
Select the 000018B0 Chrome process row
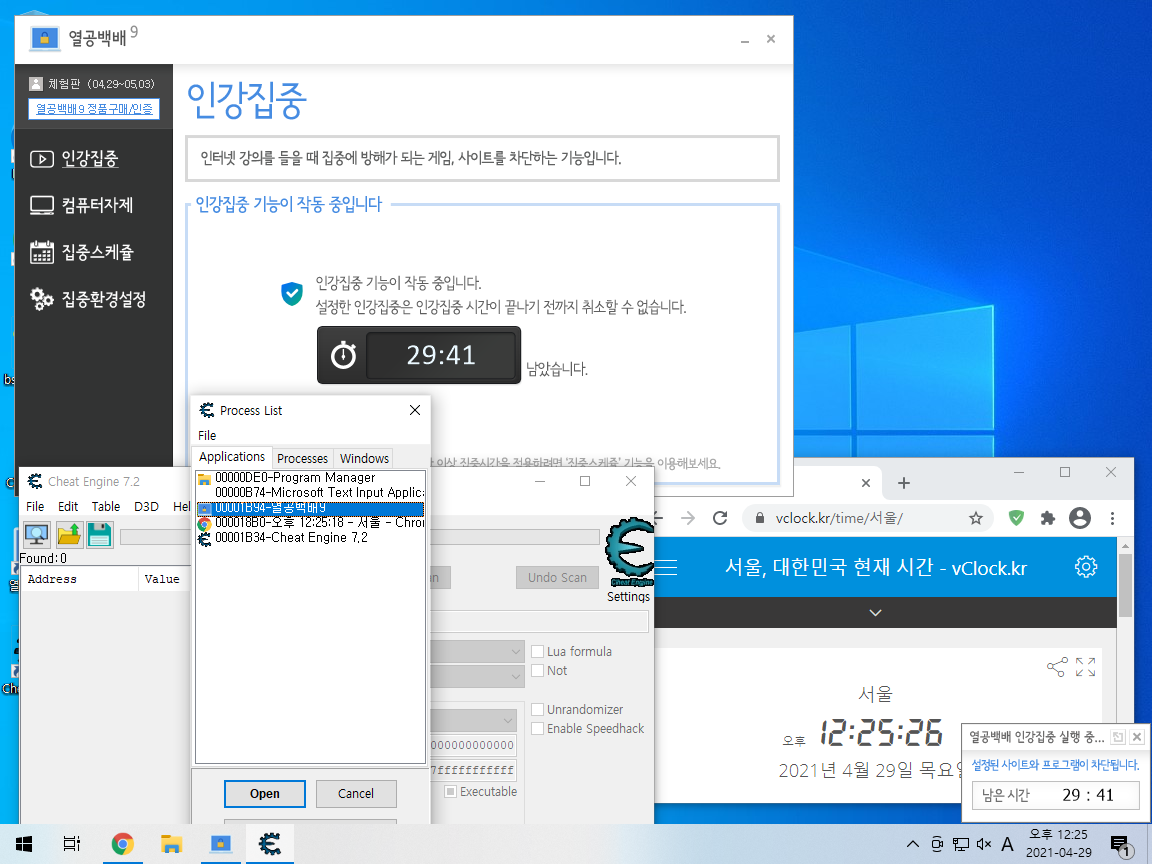(310, 523)
